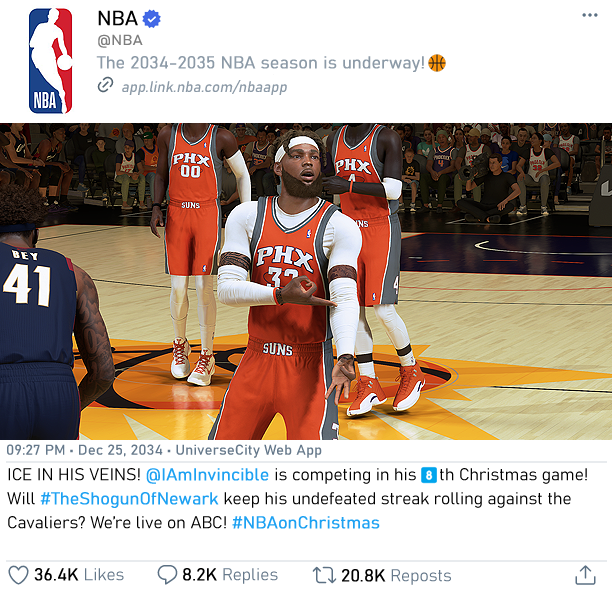Open the @IAmInvincible mention

(x=207, y=475)
